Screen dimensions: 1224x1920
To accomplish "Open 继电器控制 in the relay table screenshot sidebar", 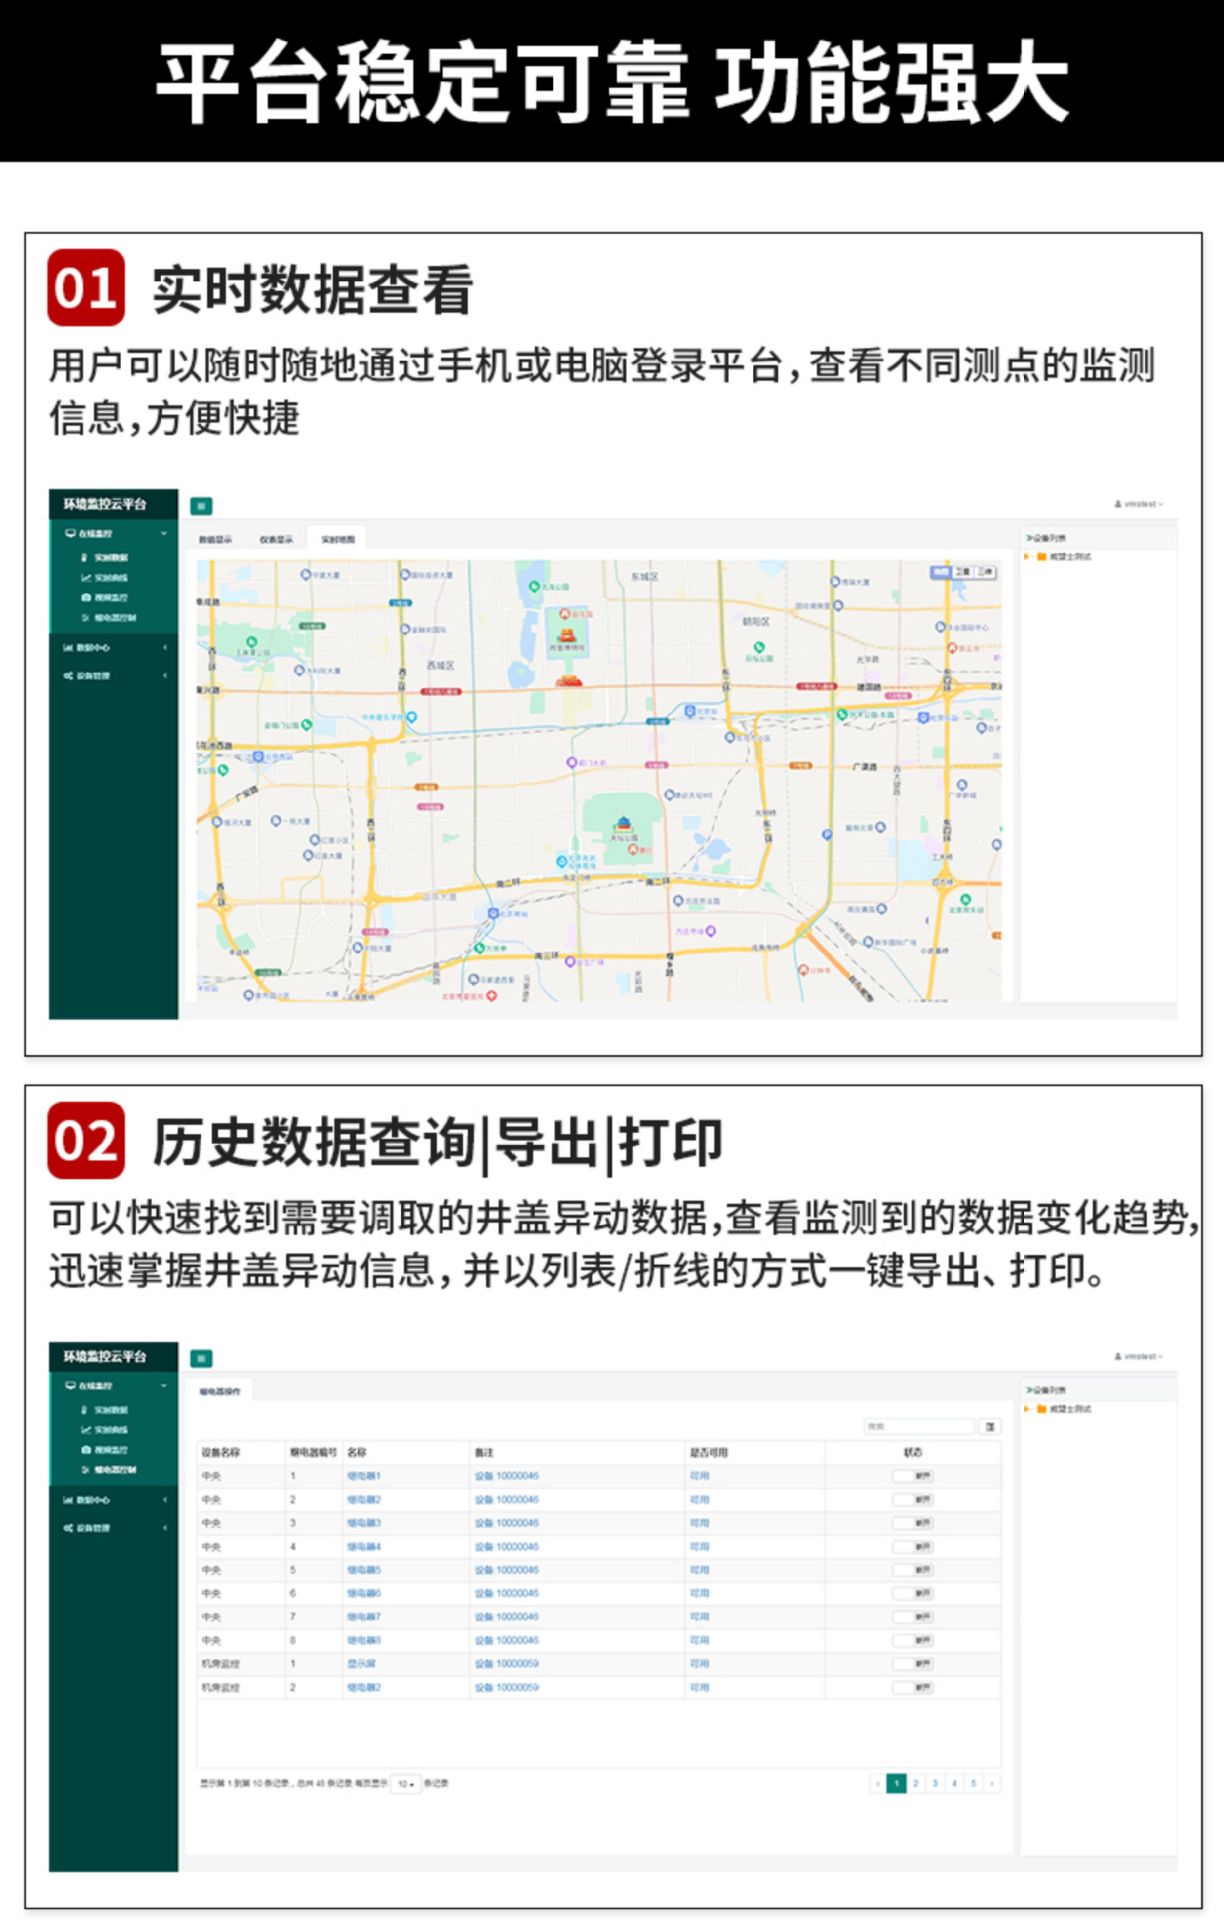I will coord(108,1470).
